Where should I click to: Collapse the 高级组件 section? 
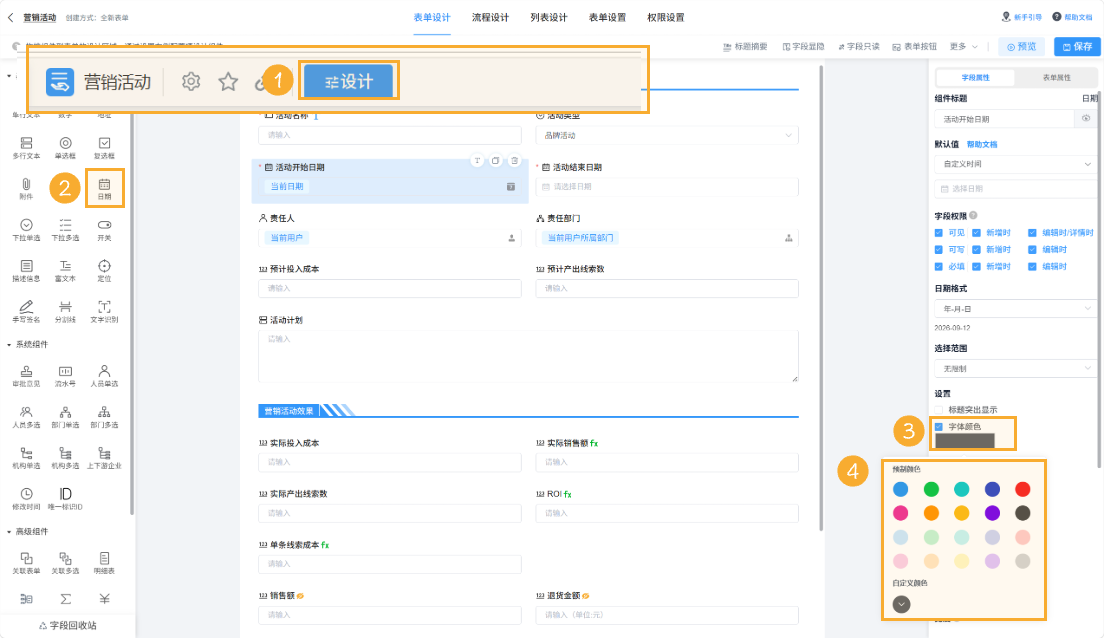tap(27, 532)
